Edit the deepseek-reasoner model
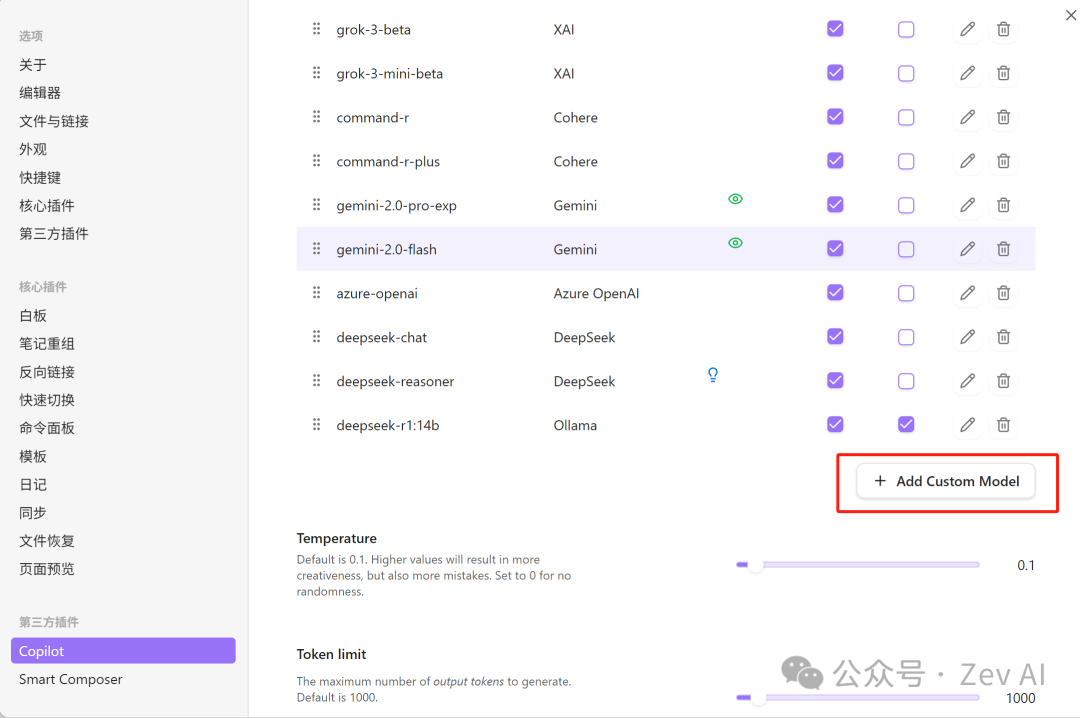 point(967,381)
